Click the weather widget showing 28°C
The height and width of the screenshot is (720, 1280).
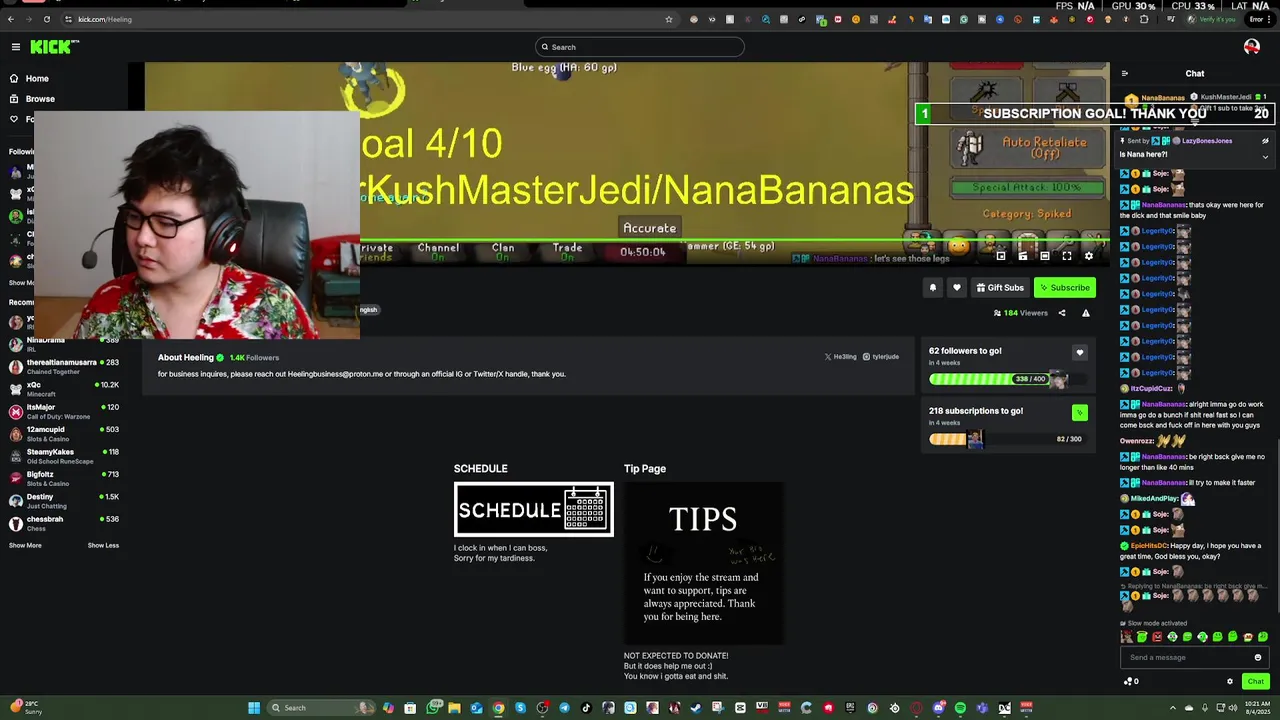coord(27,708)
